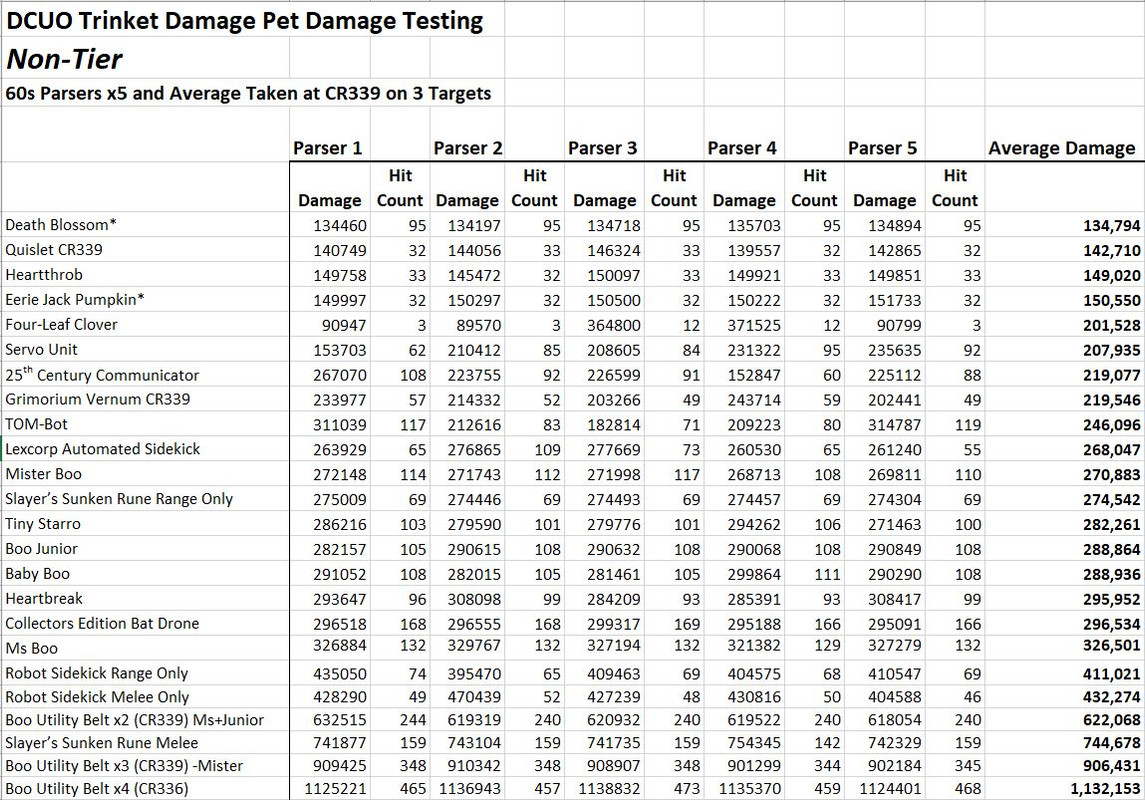
Task: Click Death Blossom average 134,794
Action: (1111, 226)
